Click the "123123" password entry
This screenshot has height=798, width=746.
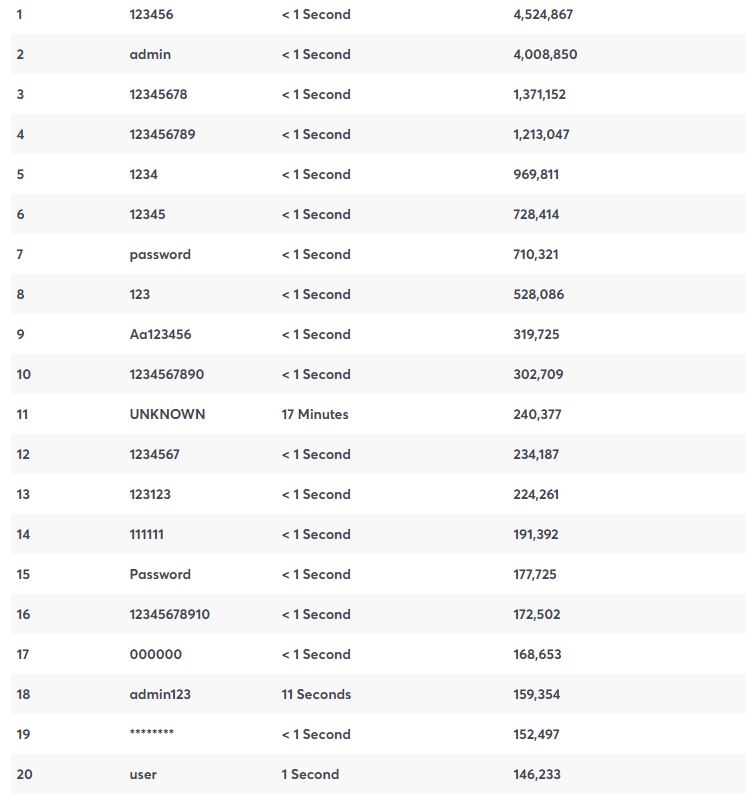(x=150, y=494)
